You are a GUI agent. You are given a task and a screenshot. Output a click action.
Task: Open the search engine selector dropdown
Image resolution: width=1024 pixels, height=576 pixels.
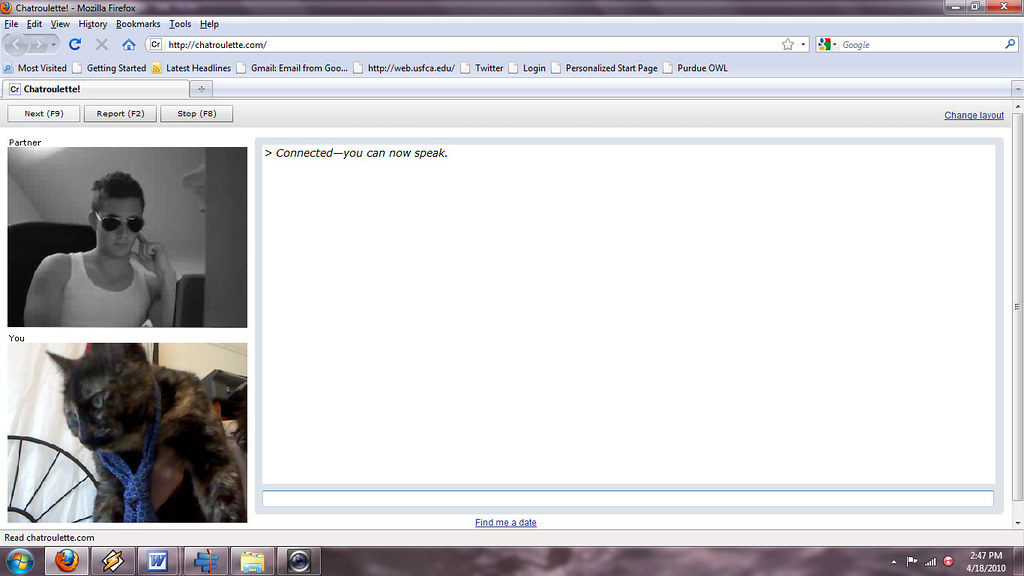coord(827,44)
